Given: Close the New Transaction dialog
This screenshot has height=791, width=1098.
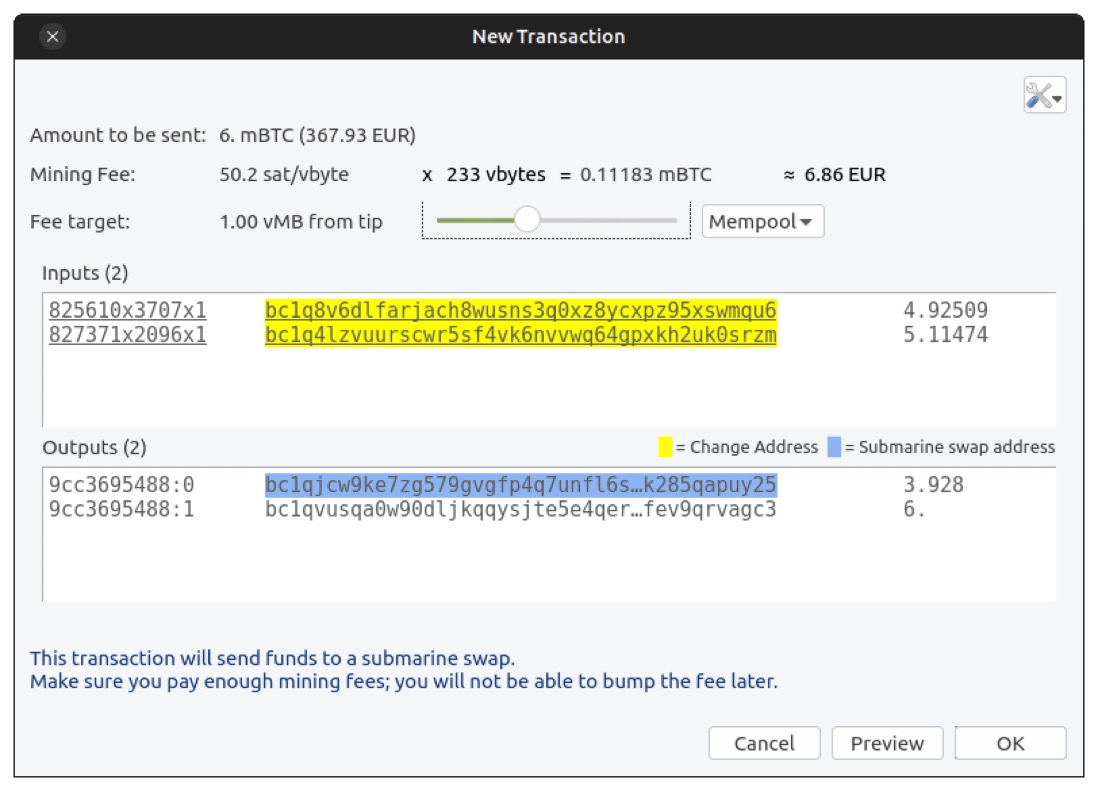Looking at the screenshot, I should [x=53, y=37].
